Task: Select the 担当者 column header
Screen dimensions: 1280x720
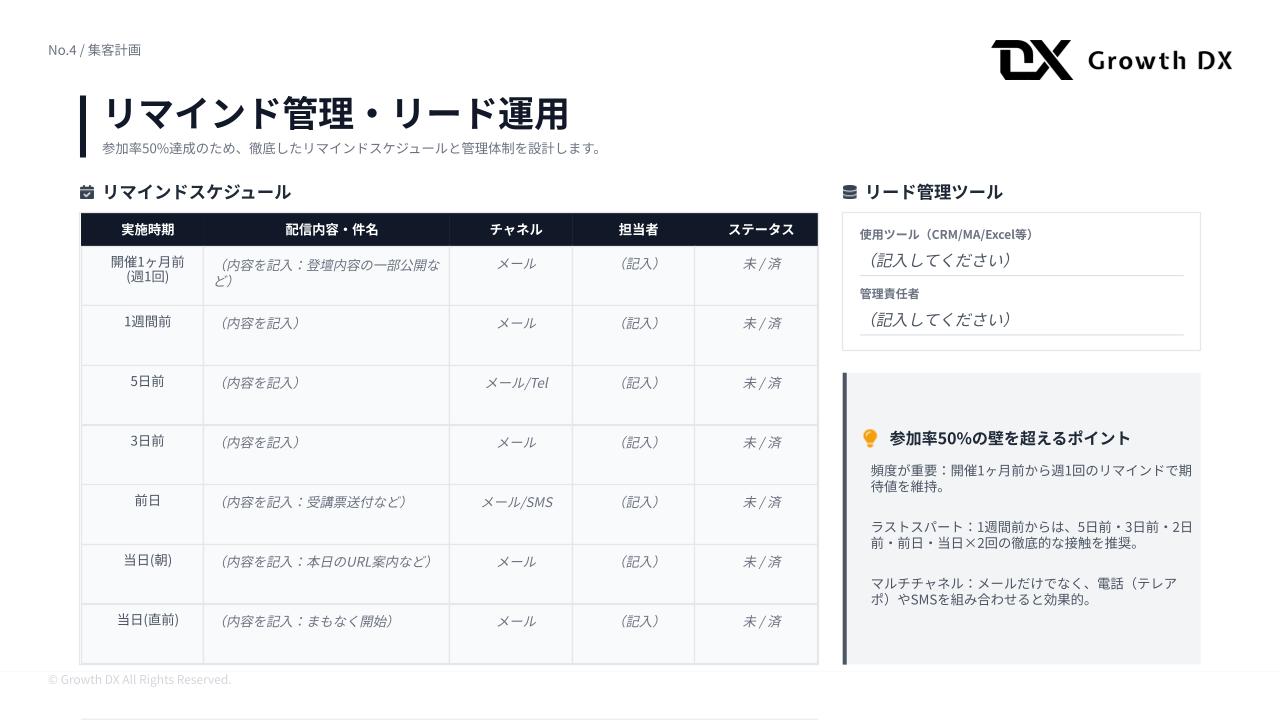Action: click(638, 230)
